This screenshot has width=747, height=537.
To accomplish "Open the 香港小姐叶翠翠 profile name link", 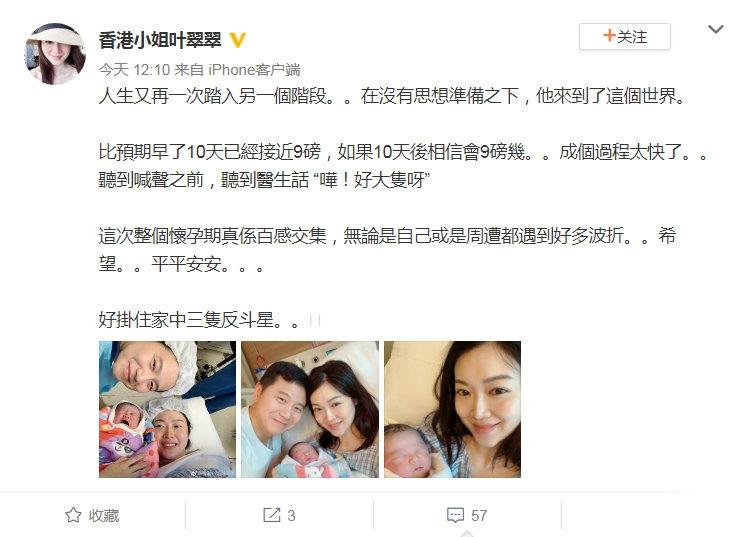I will click(x=160, y=40).
